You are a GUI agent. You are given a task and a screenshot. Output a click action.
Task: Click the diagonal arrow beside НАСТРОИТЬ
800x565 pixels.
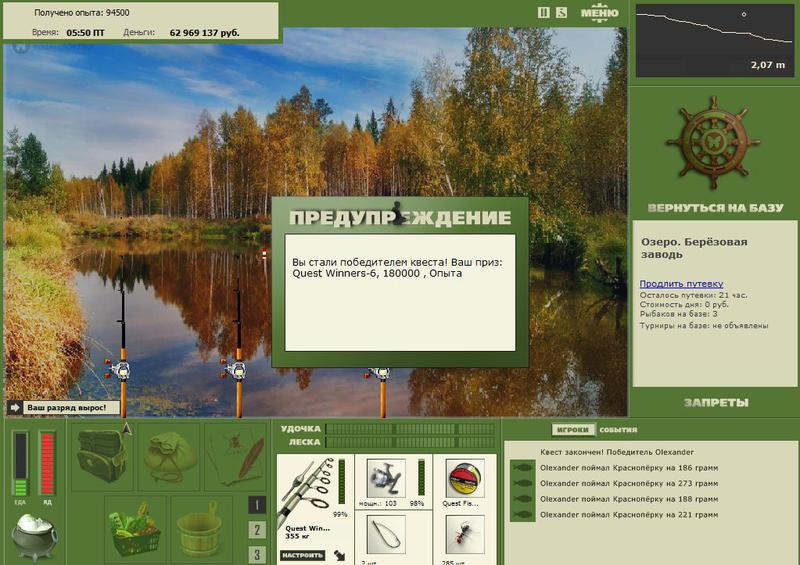339,555
